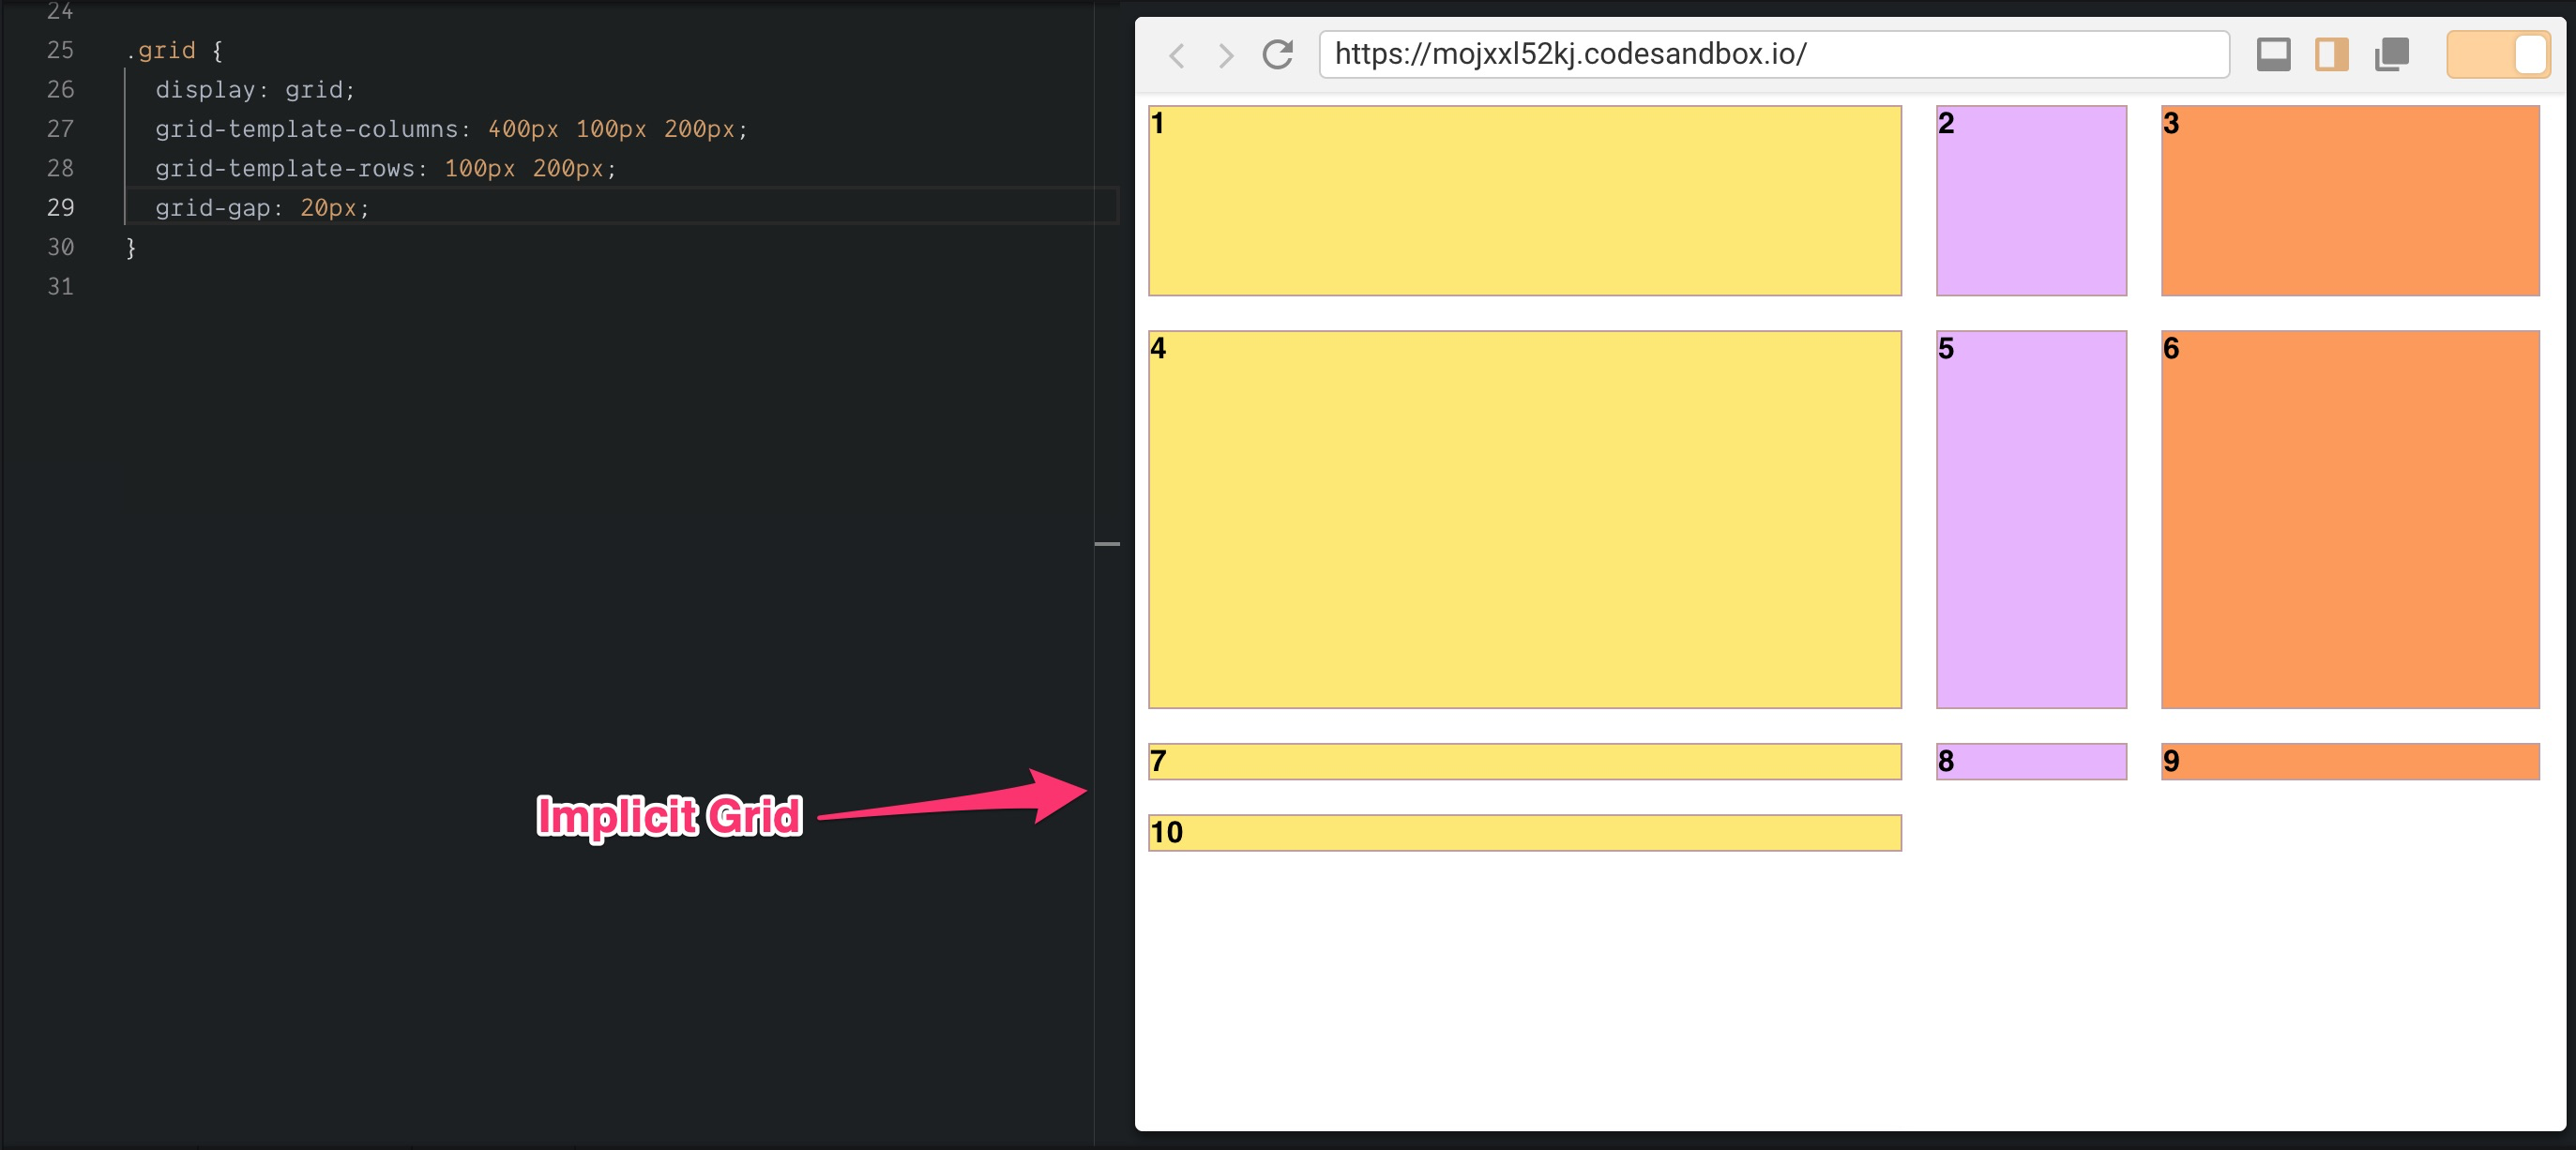Click purple grid item 2
The height and width of the screenshot is (1150, 2576).
pos(2031,200)
